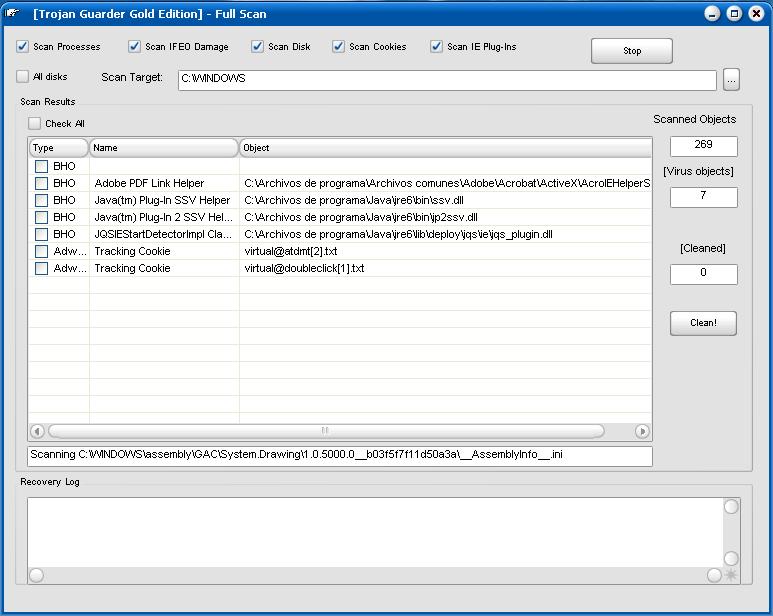Stop the running scan
This screenshot has height=616, width=773.
pyautogui.click(x=632, y=51)
